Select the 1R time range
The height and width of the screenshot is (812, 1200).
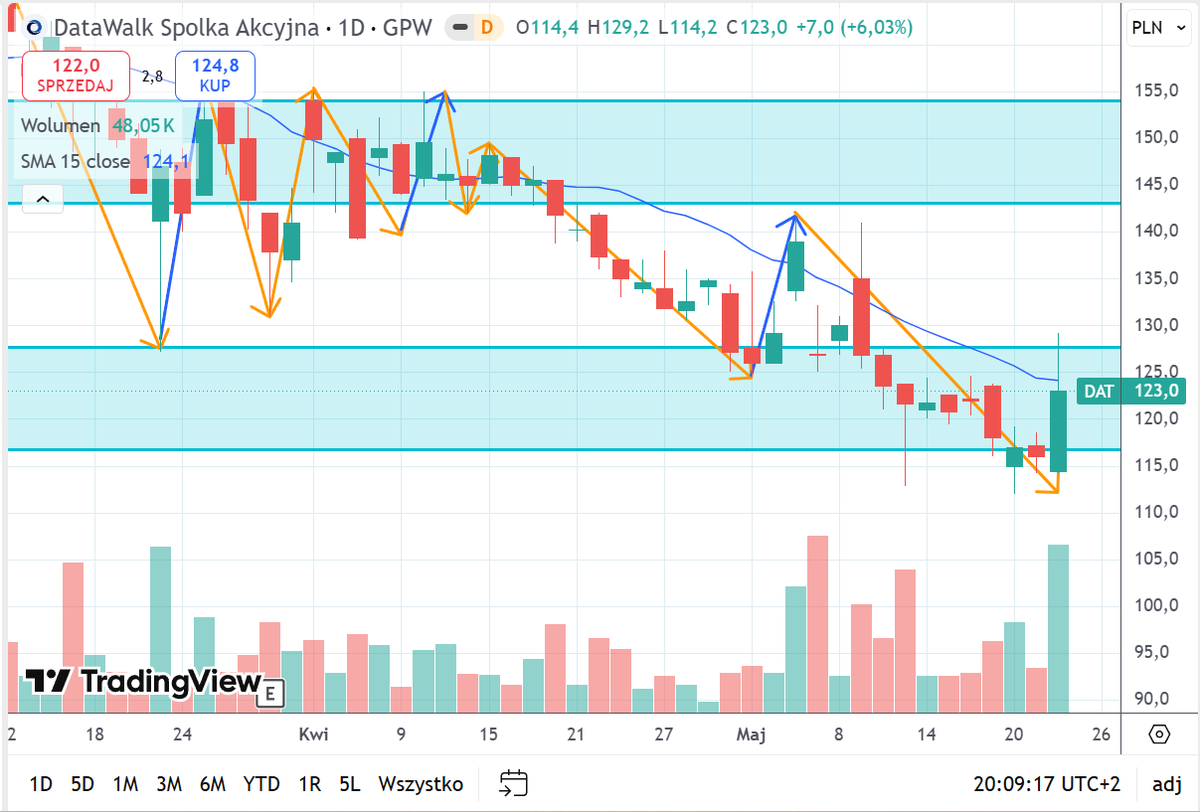[x=309, y=783]
